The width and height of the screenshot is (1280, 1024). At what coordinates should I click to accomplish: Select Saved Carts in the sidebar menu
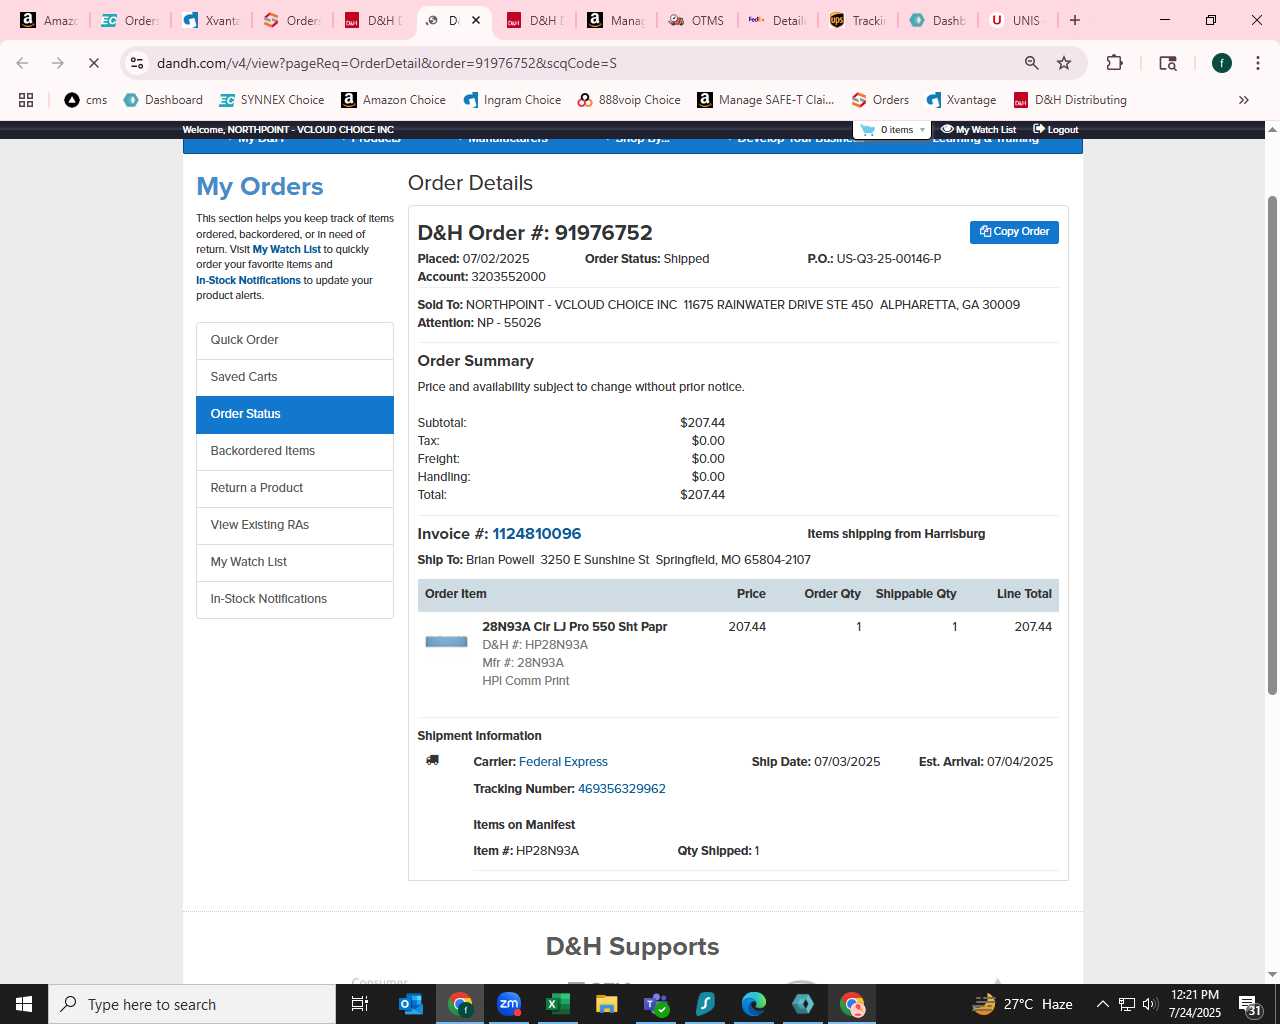pyautogui.click(x=295, y=377)
